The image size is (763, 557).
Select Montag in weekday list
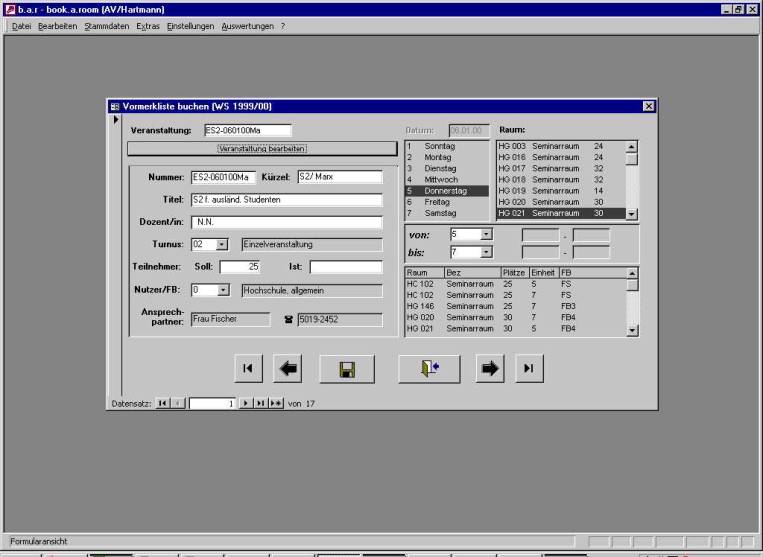pyautogui.click(x=446, y=157)
